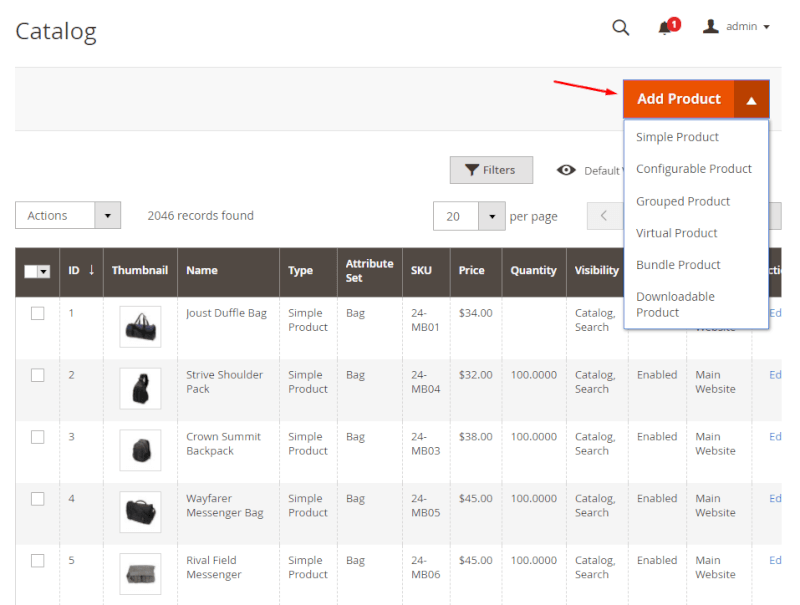
Task: Click the Crown Summit Backpack thumbnail
Action: click(x=140, y=450)
